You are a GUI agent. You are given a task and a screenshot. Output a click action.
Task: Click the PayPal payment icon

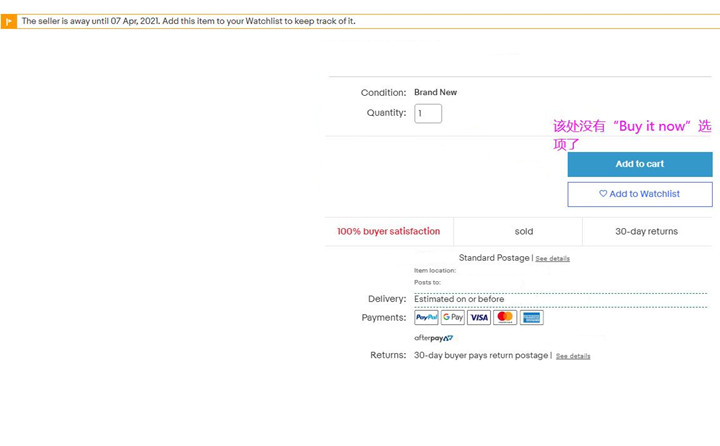(x=426, y=317)
